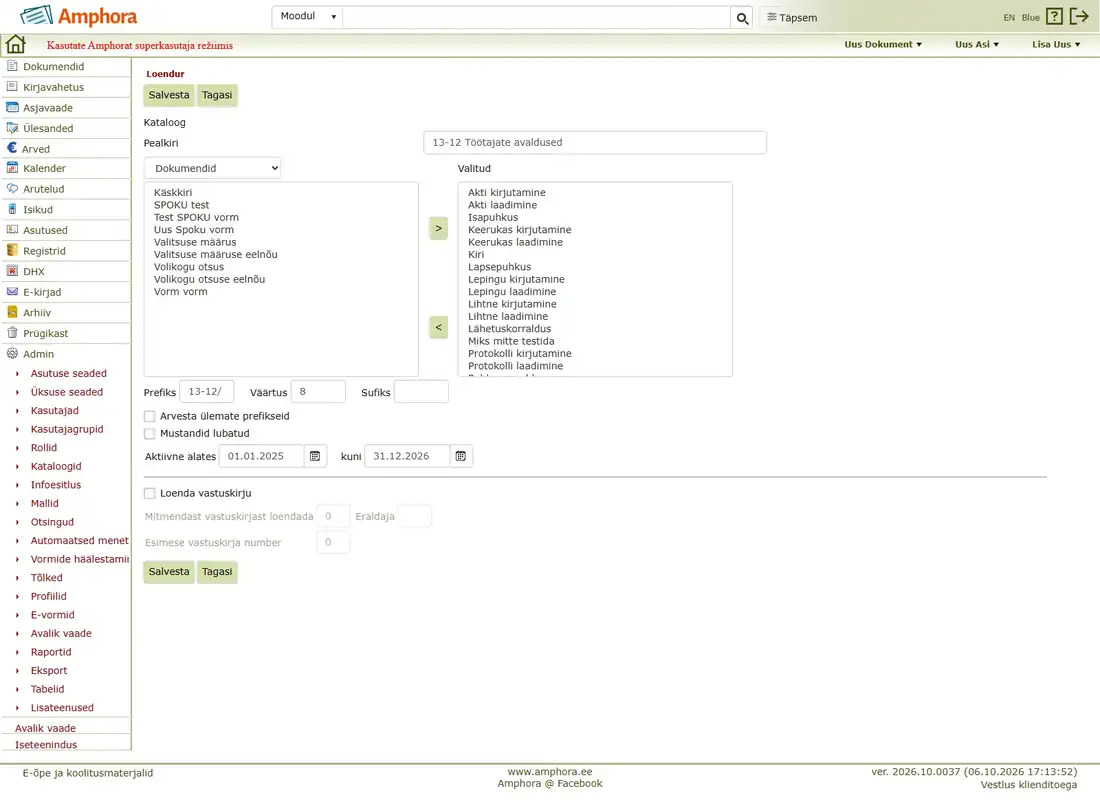
Task: Open Rollid in the Admin menu
Action: [43, 448]
